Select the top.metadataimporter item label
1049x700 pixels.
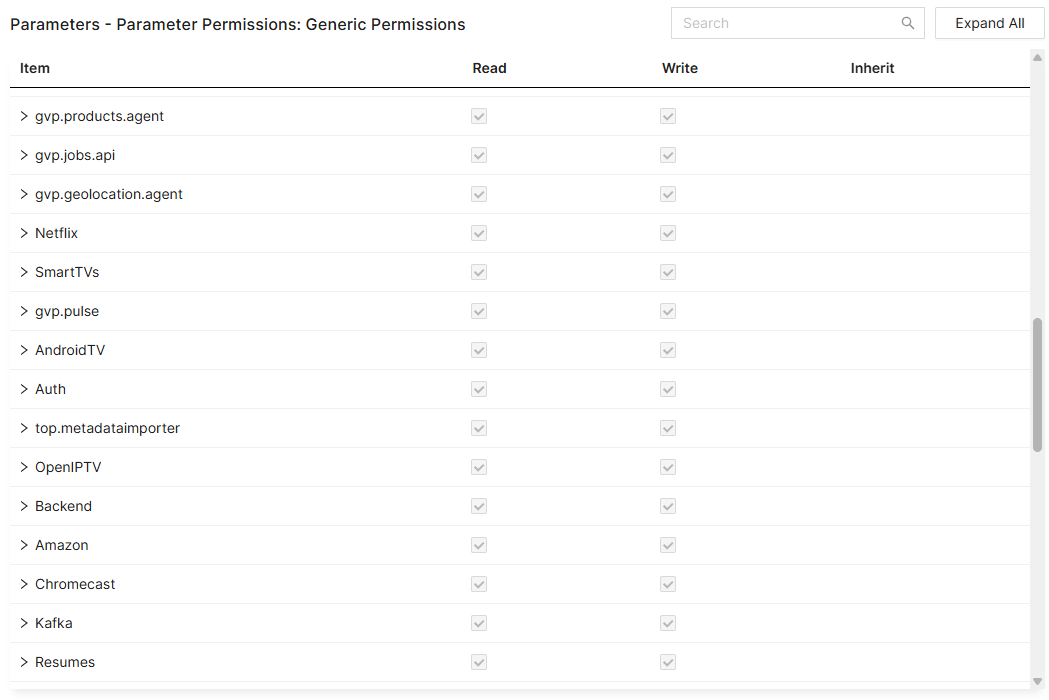point(107,428)
